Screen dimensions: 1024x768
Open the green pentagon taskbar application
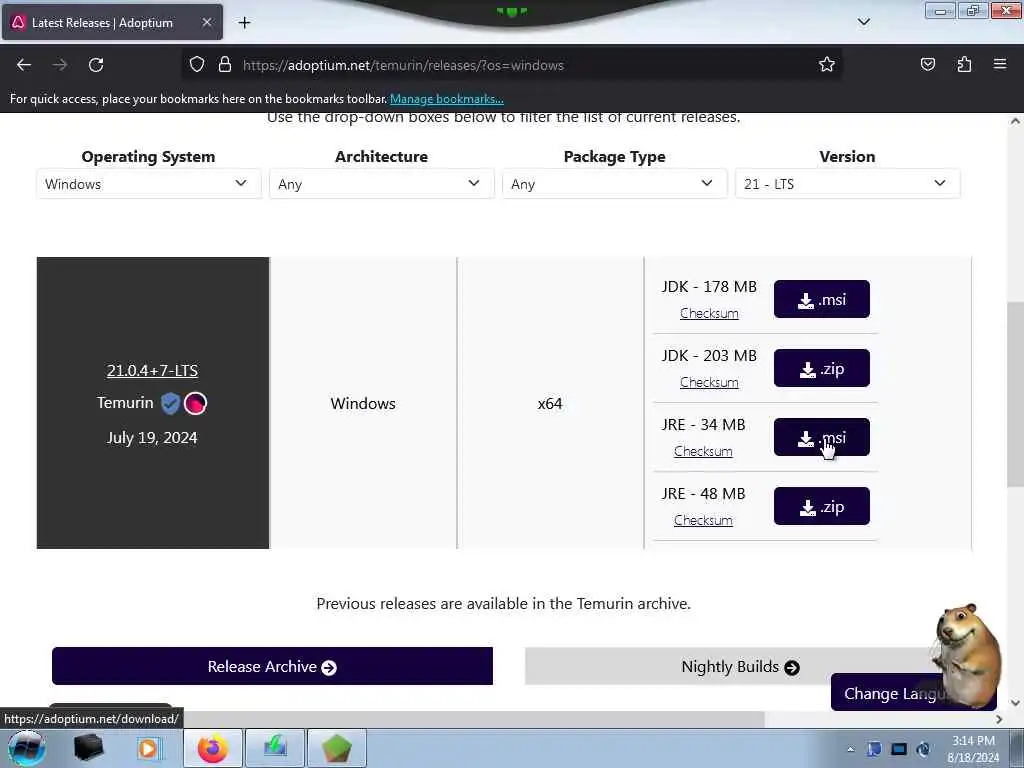coord(337,748)
